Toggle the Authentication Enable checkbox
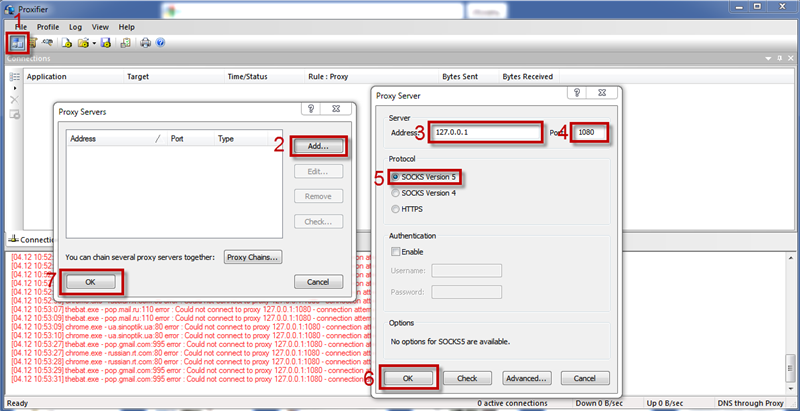 pyautogui.click(x=395, y=251)
